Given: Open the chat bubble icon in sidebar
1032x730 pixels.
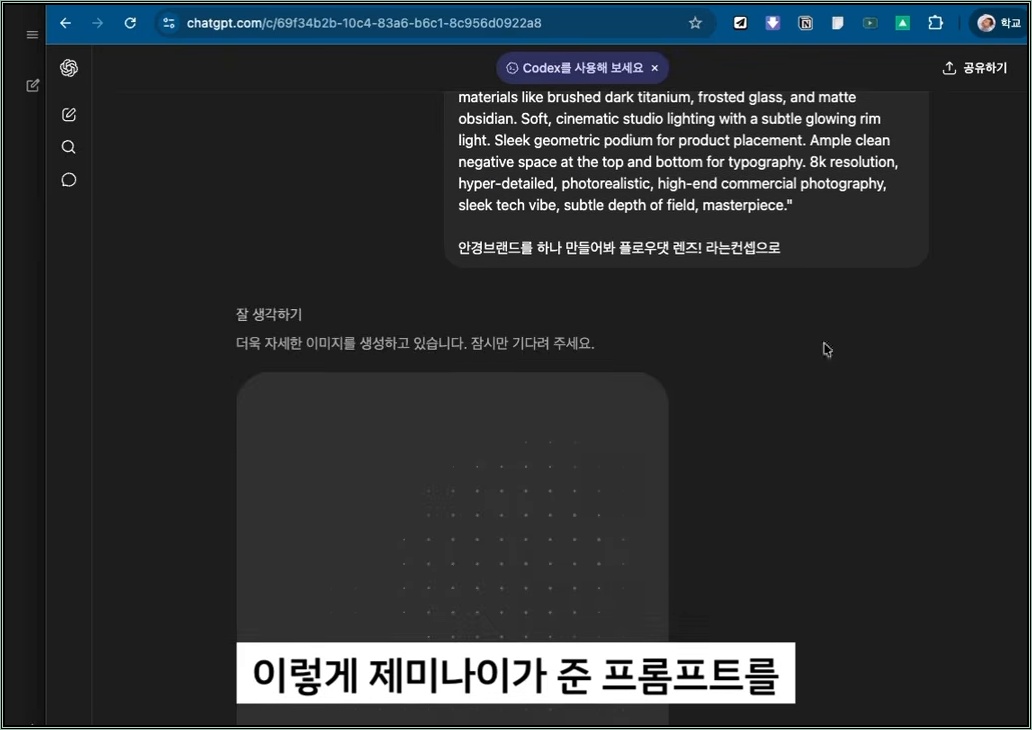Looking at the screenshot, I should [x=69, y=180].
